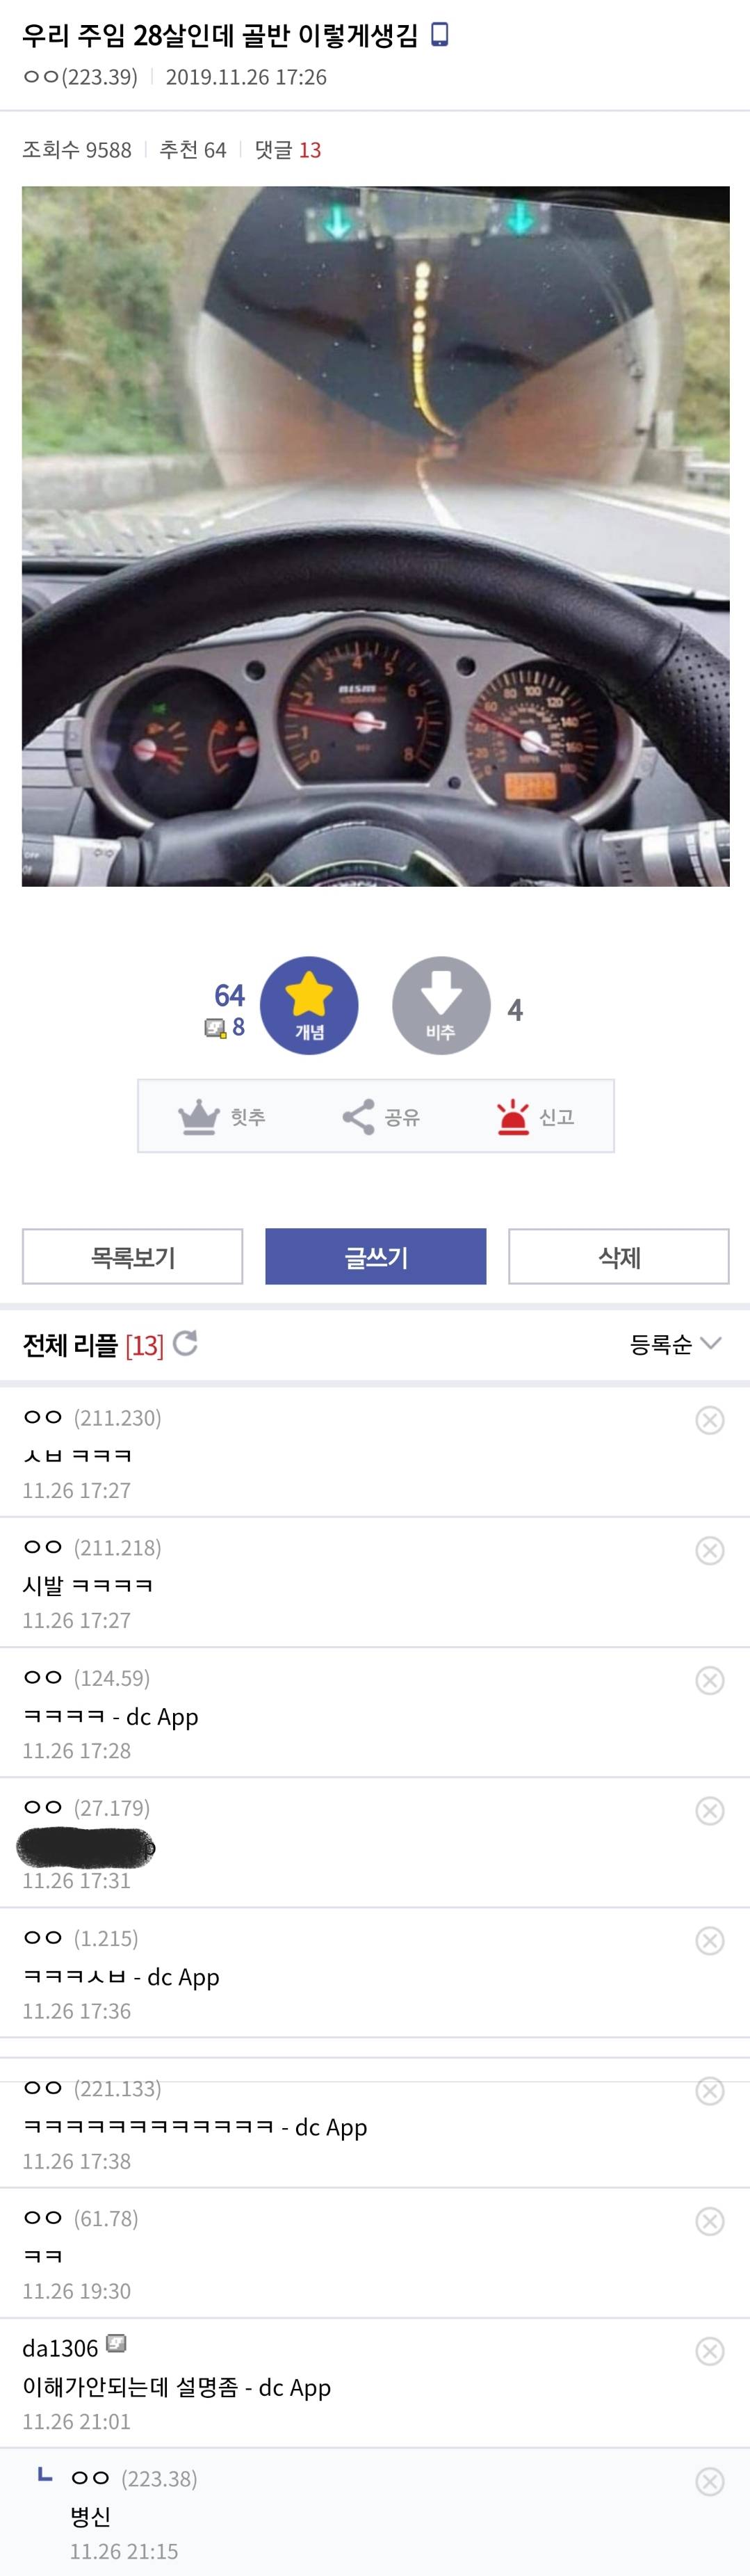Refresh the comment list icon
Viewport: 750px width, 2576px height.
coord(185,1343)
